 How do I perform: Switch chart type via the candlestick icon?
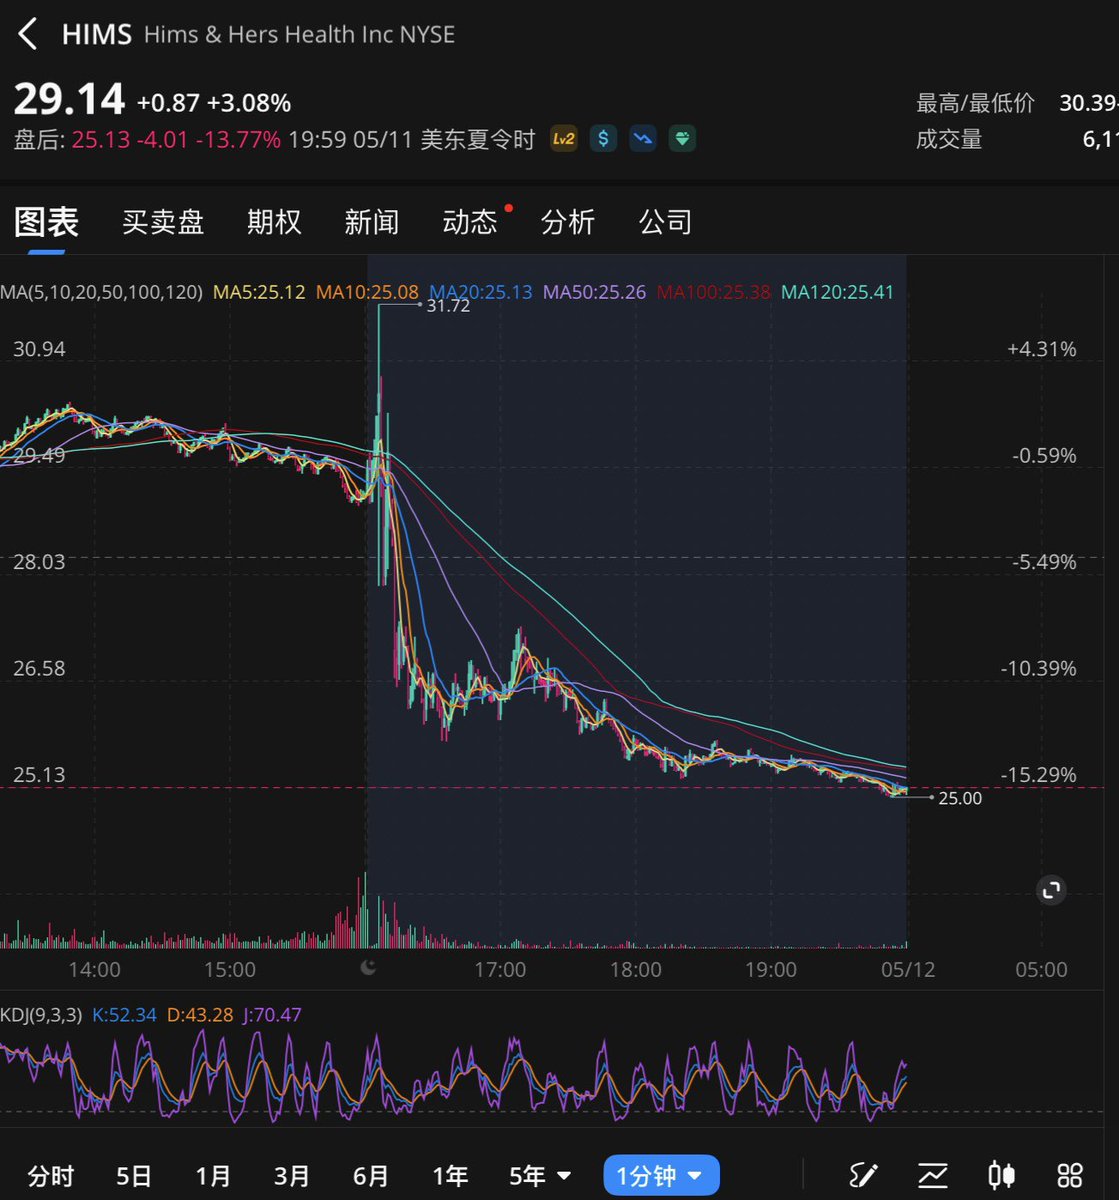coord(1001,1175)
